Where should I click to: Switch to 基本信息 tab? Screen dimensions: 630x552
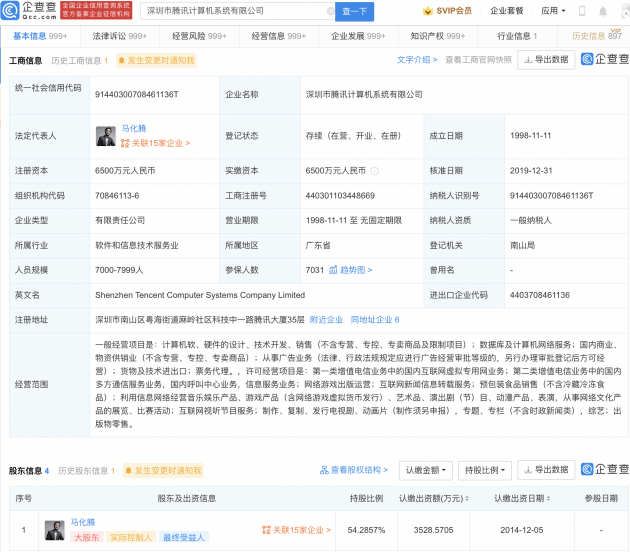pyautogui.click(x=40, y=36)
